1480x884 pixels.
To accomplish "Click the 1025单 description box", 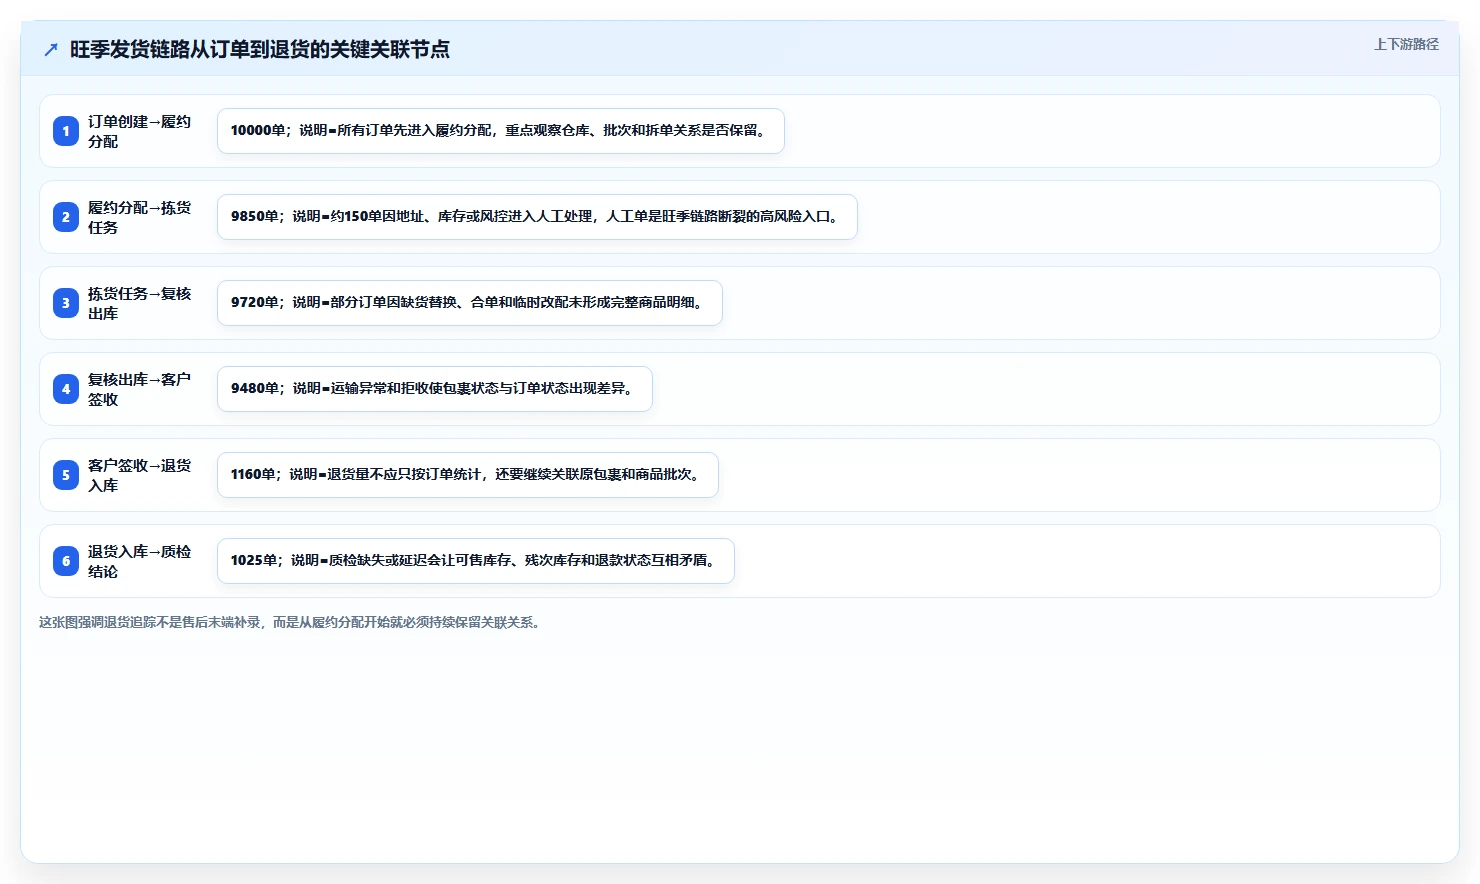I will click(476, 561).
